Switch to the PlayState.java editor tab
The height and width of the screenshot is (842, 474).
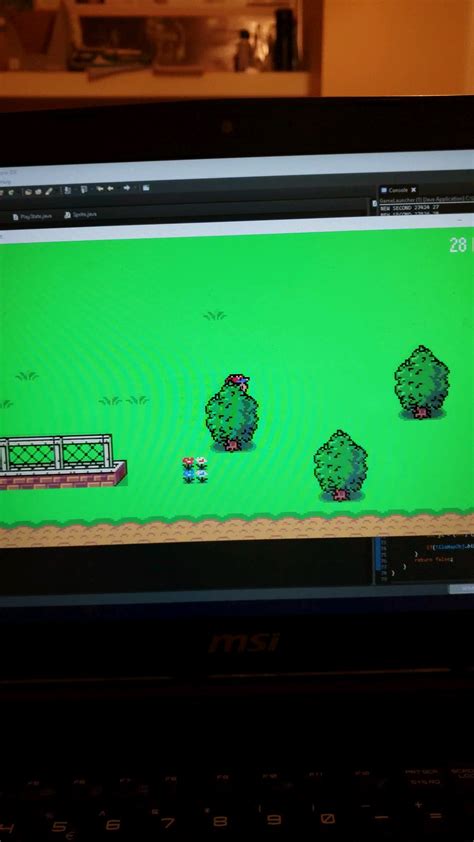point(32,216)
